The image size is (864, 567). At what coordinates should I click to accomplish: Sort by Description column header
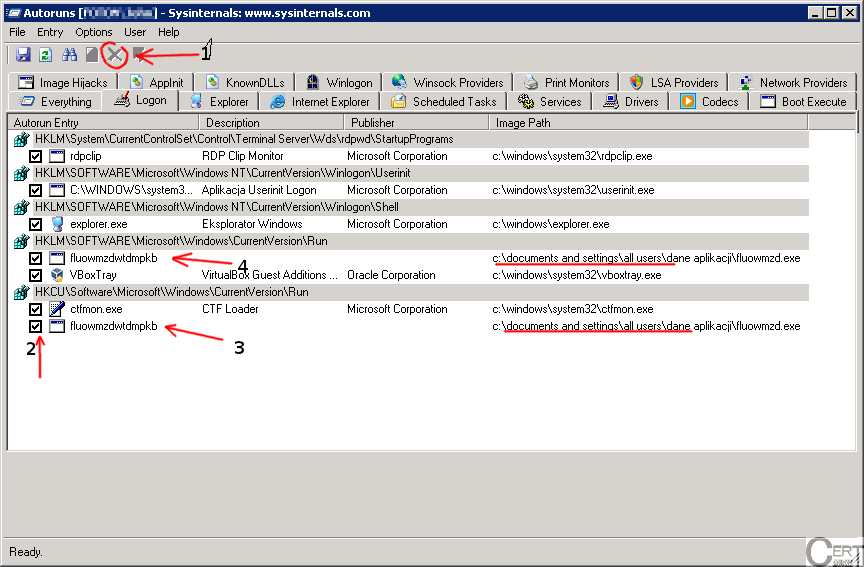271,123
